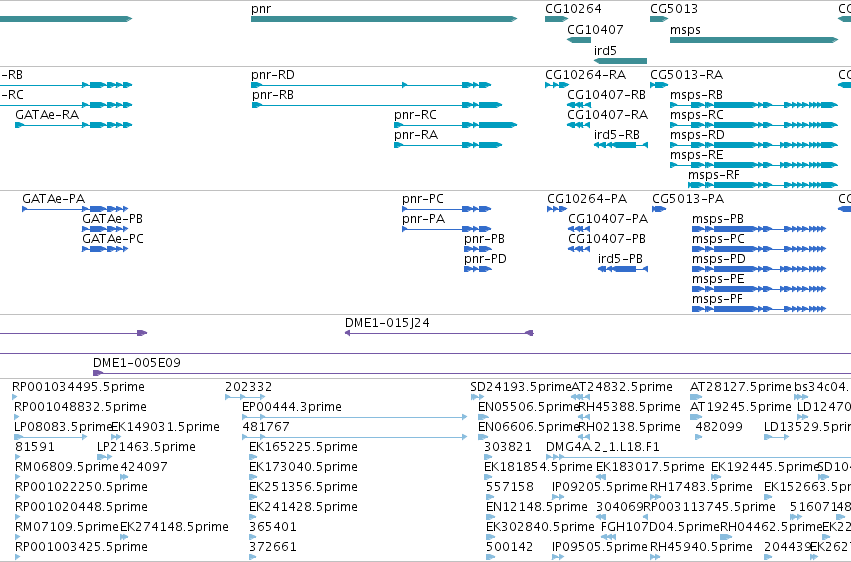Select protein ird5-PB

click(x=623, y=269)
